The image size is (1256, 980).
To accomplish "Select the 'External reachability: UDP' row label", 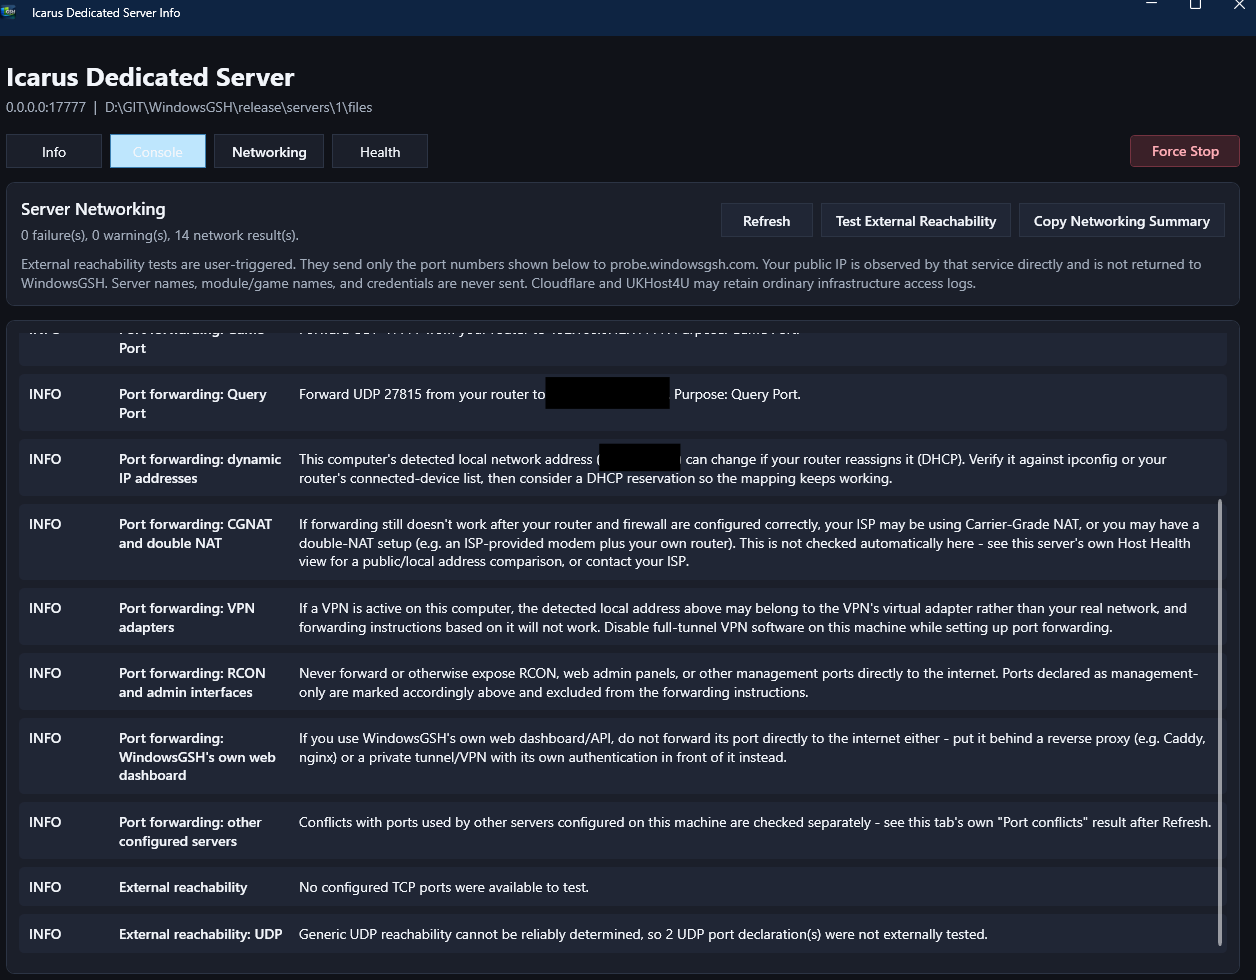I will click(201, 934).
